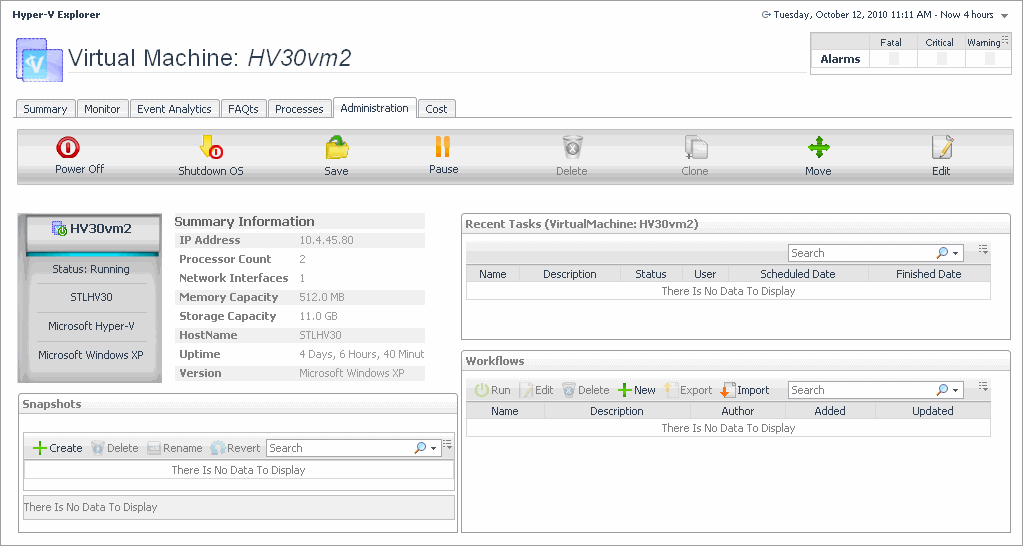1023x546 pixels.
Task: Open the Edit virtual machine icon
Action: [x=941, y=149]
